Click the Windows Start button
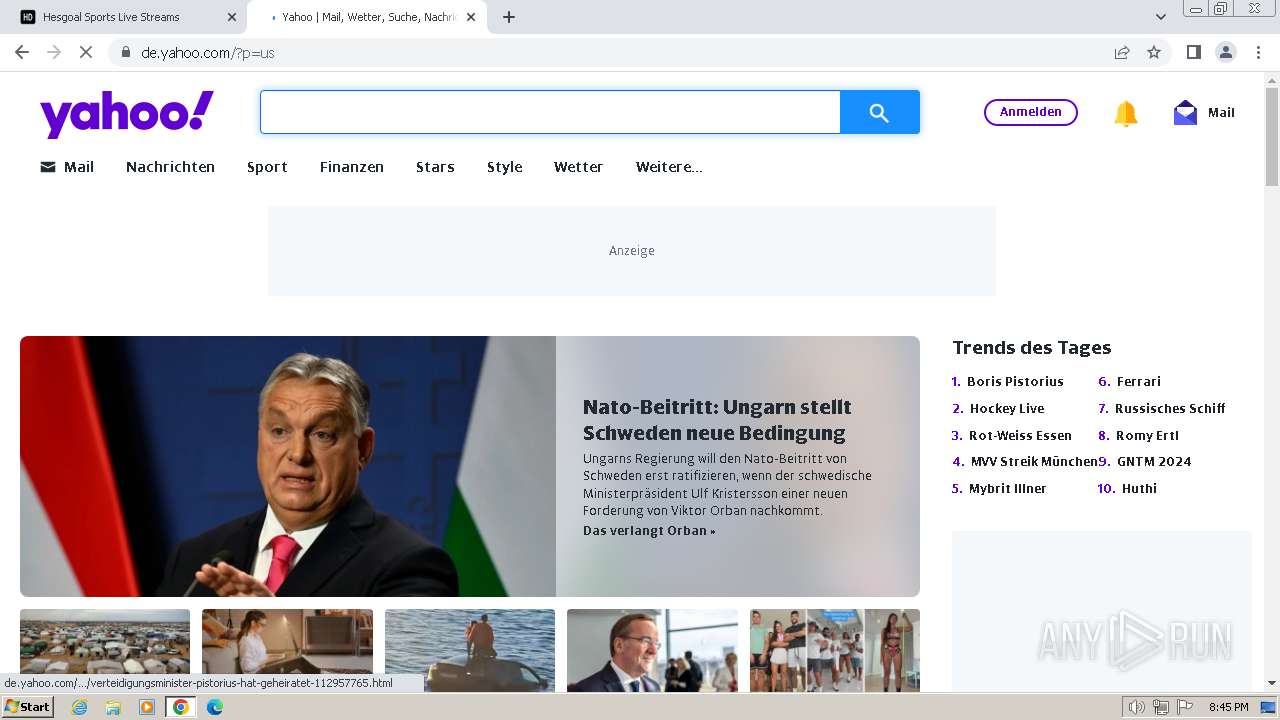Viewport: 1280px width, 720px height. [x=27, y=707]
